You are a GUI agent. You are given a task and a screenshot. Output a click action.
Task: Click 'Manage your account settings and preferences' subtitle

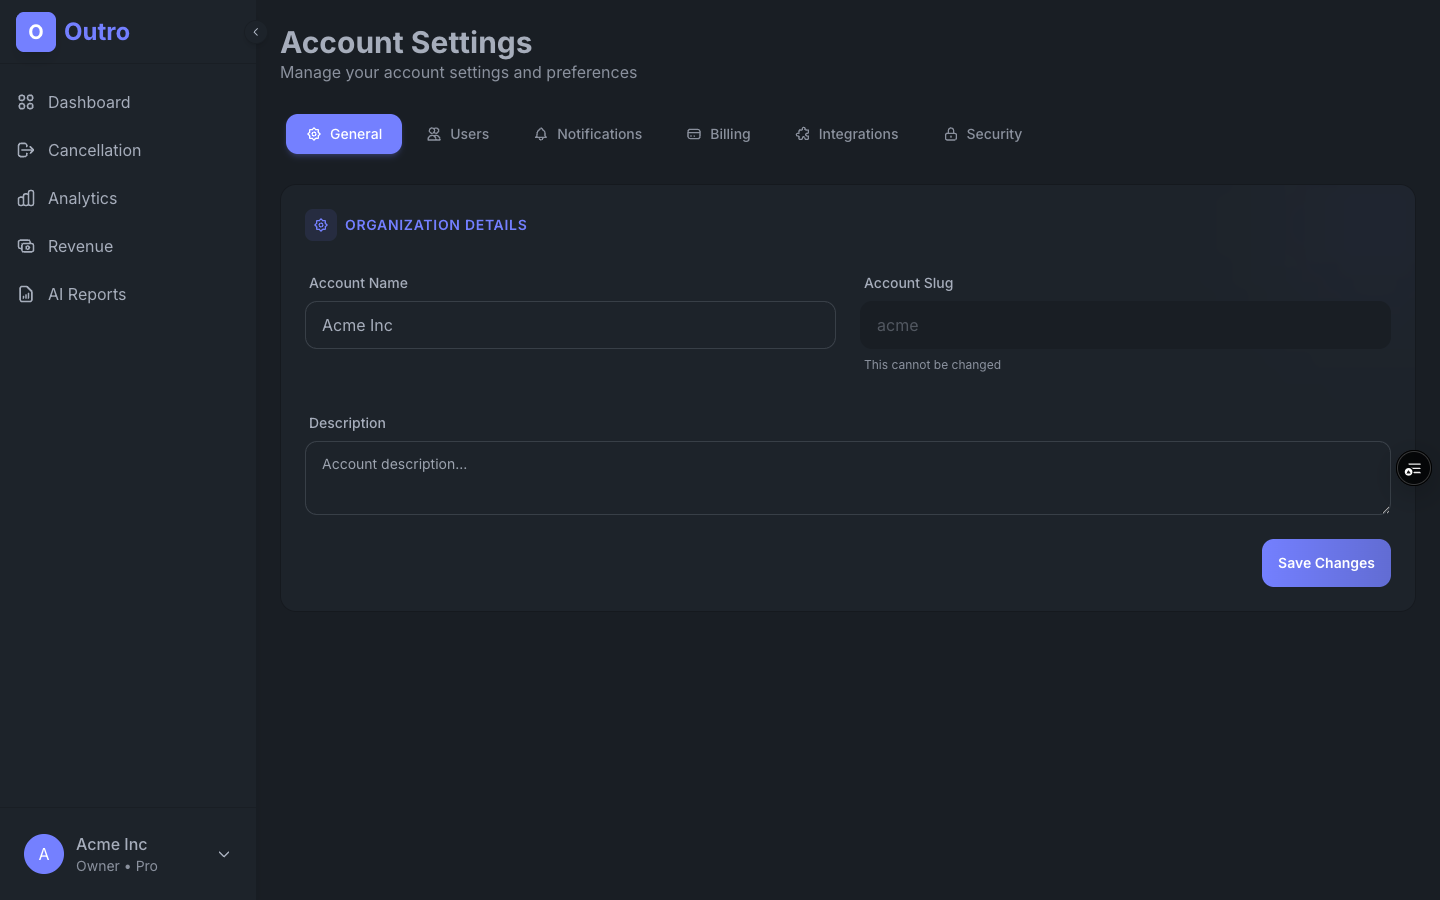click(x=458, y=72)
